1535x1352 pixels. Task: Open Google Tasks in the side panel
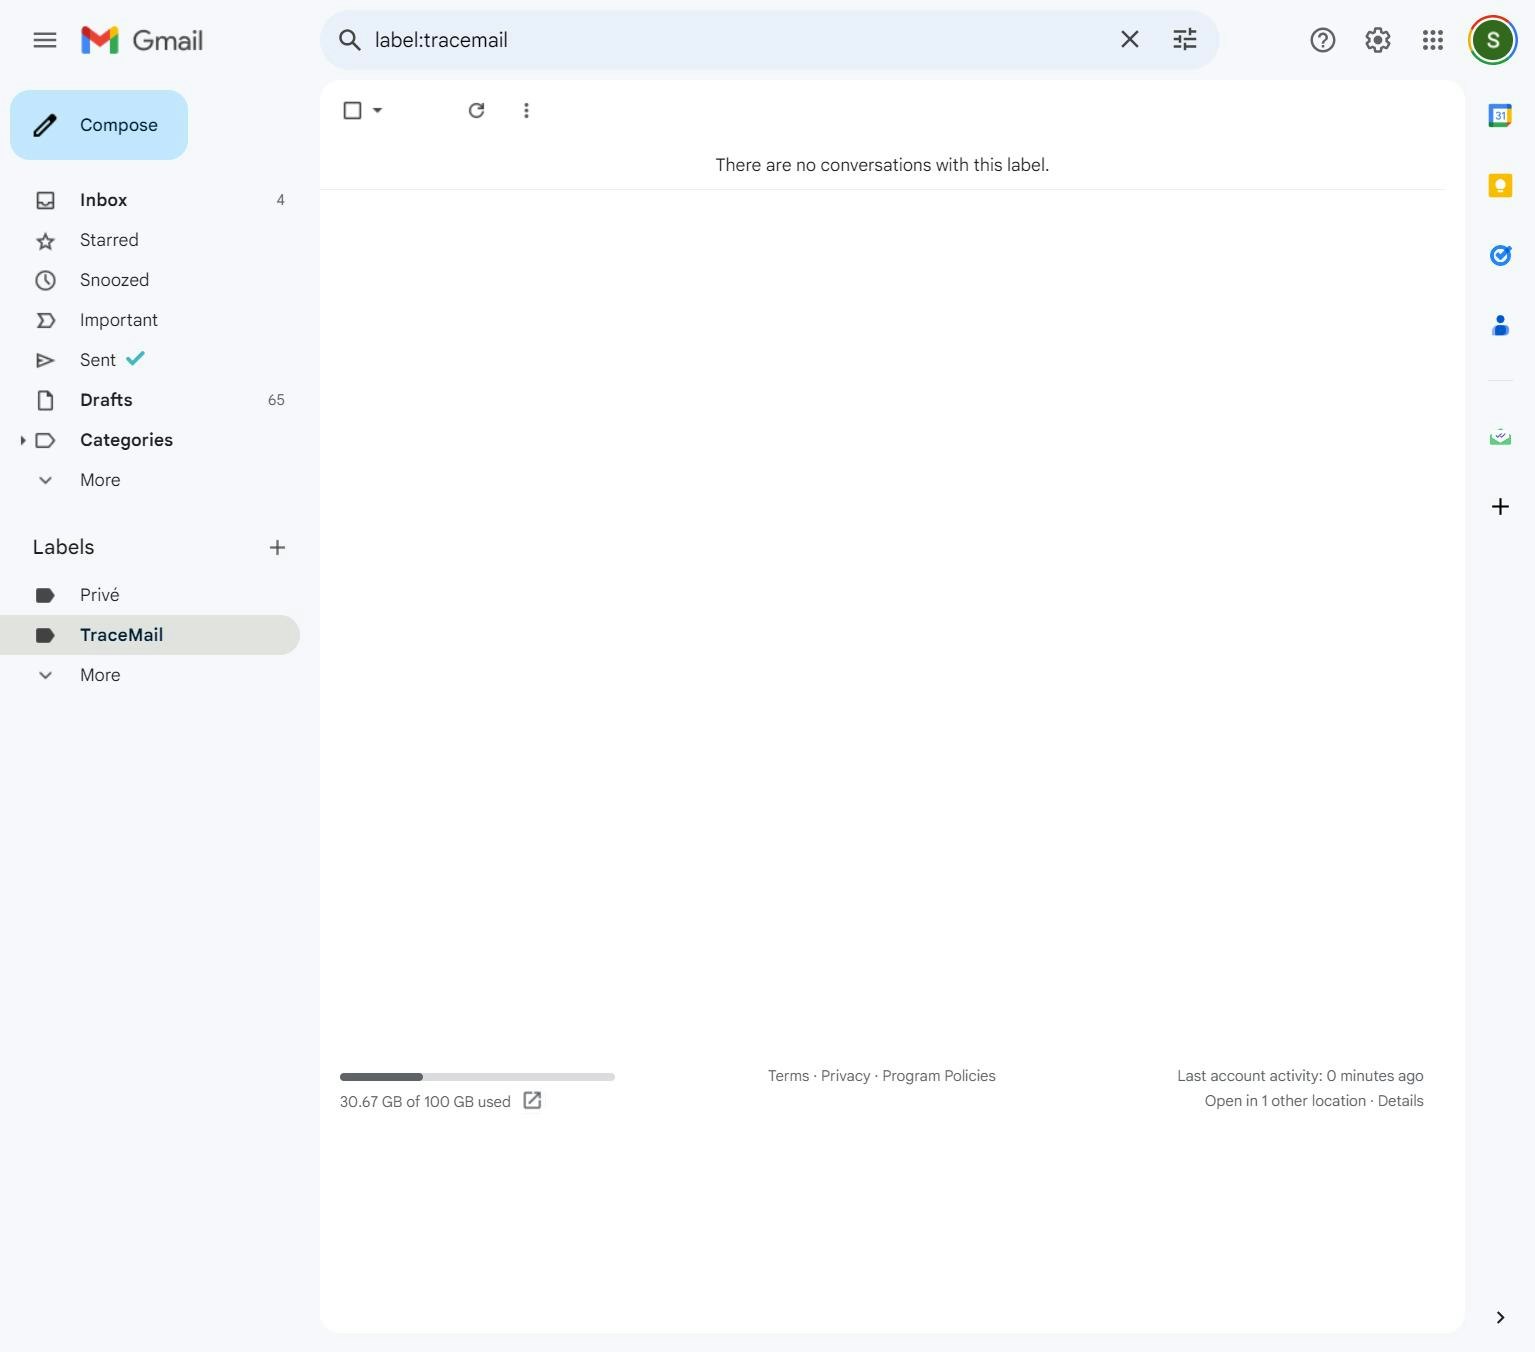pos(1499,255)
